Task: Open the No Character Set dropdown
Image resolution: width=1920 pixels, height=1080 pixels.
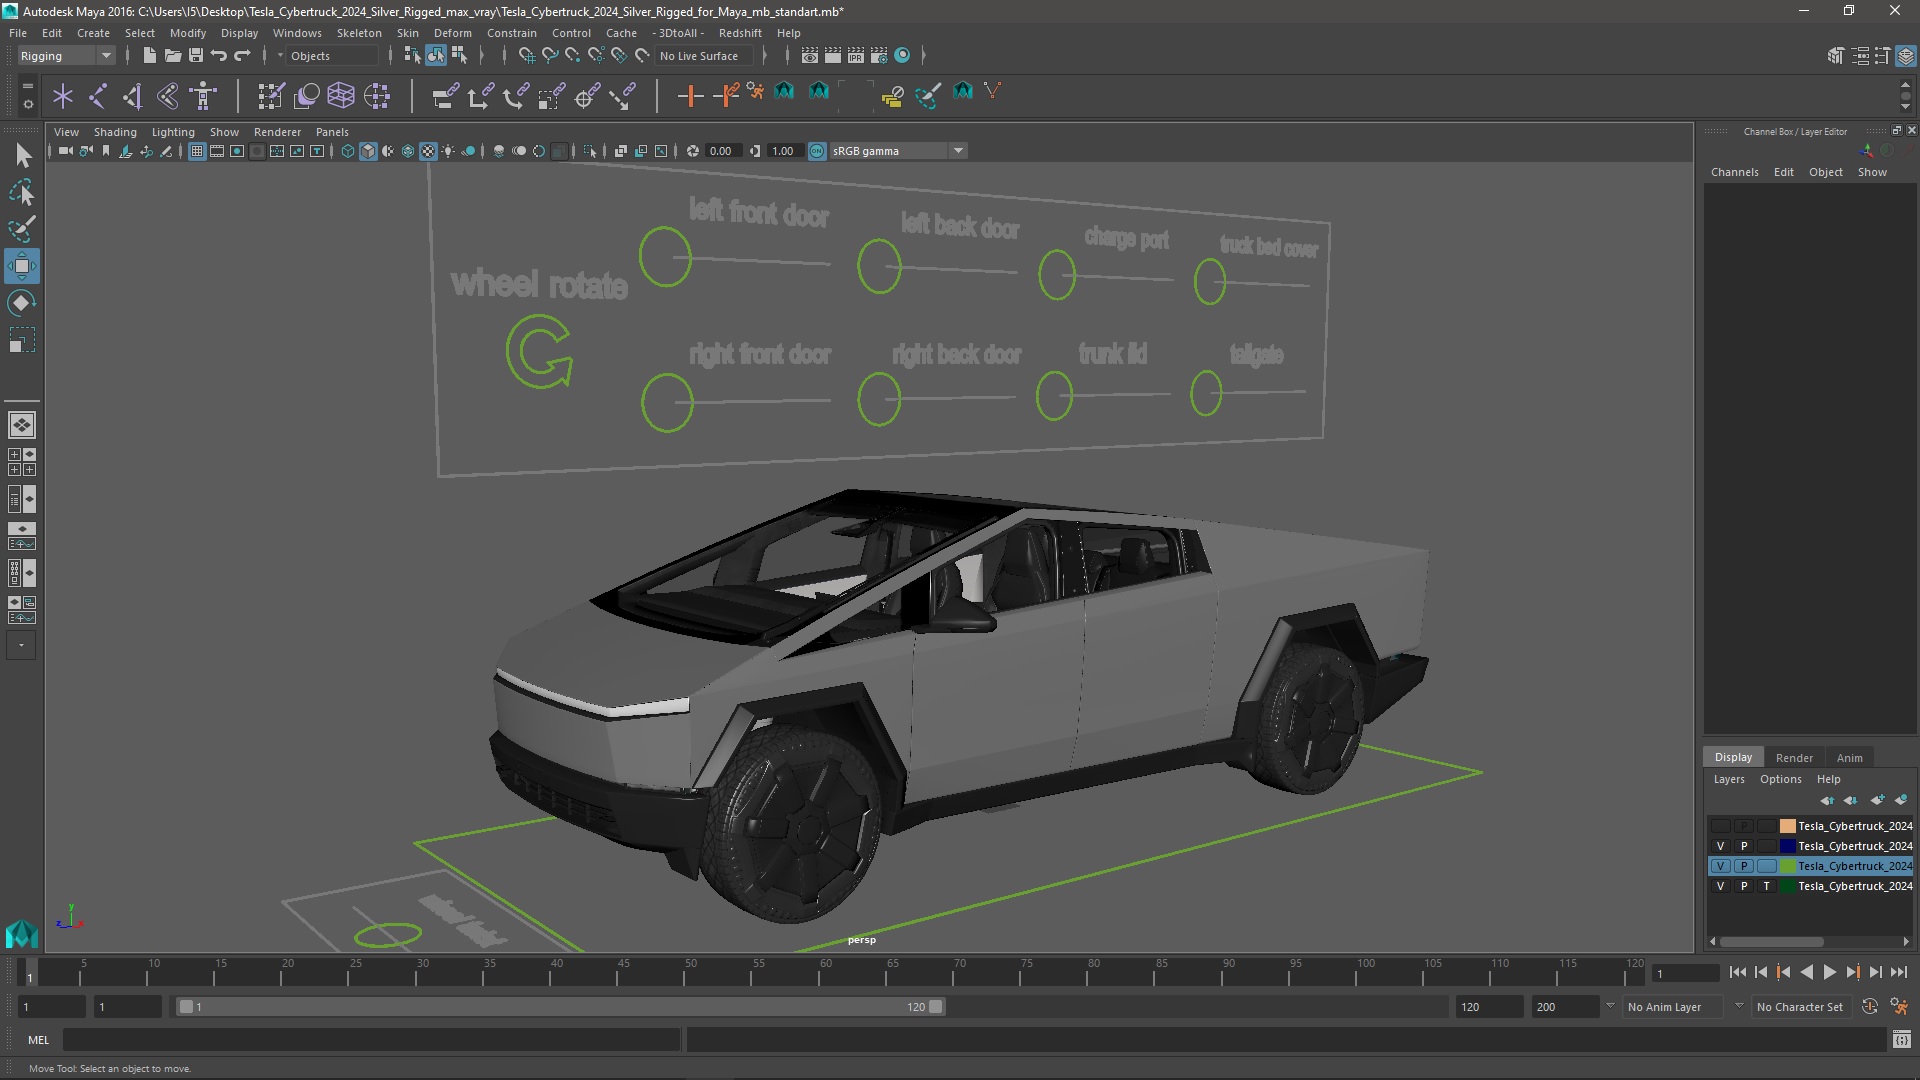Action: (1801, 1007)
